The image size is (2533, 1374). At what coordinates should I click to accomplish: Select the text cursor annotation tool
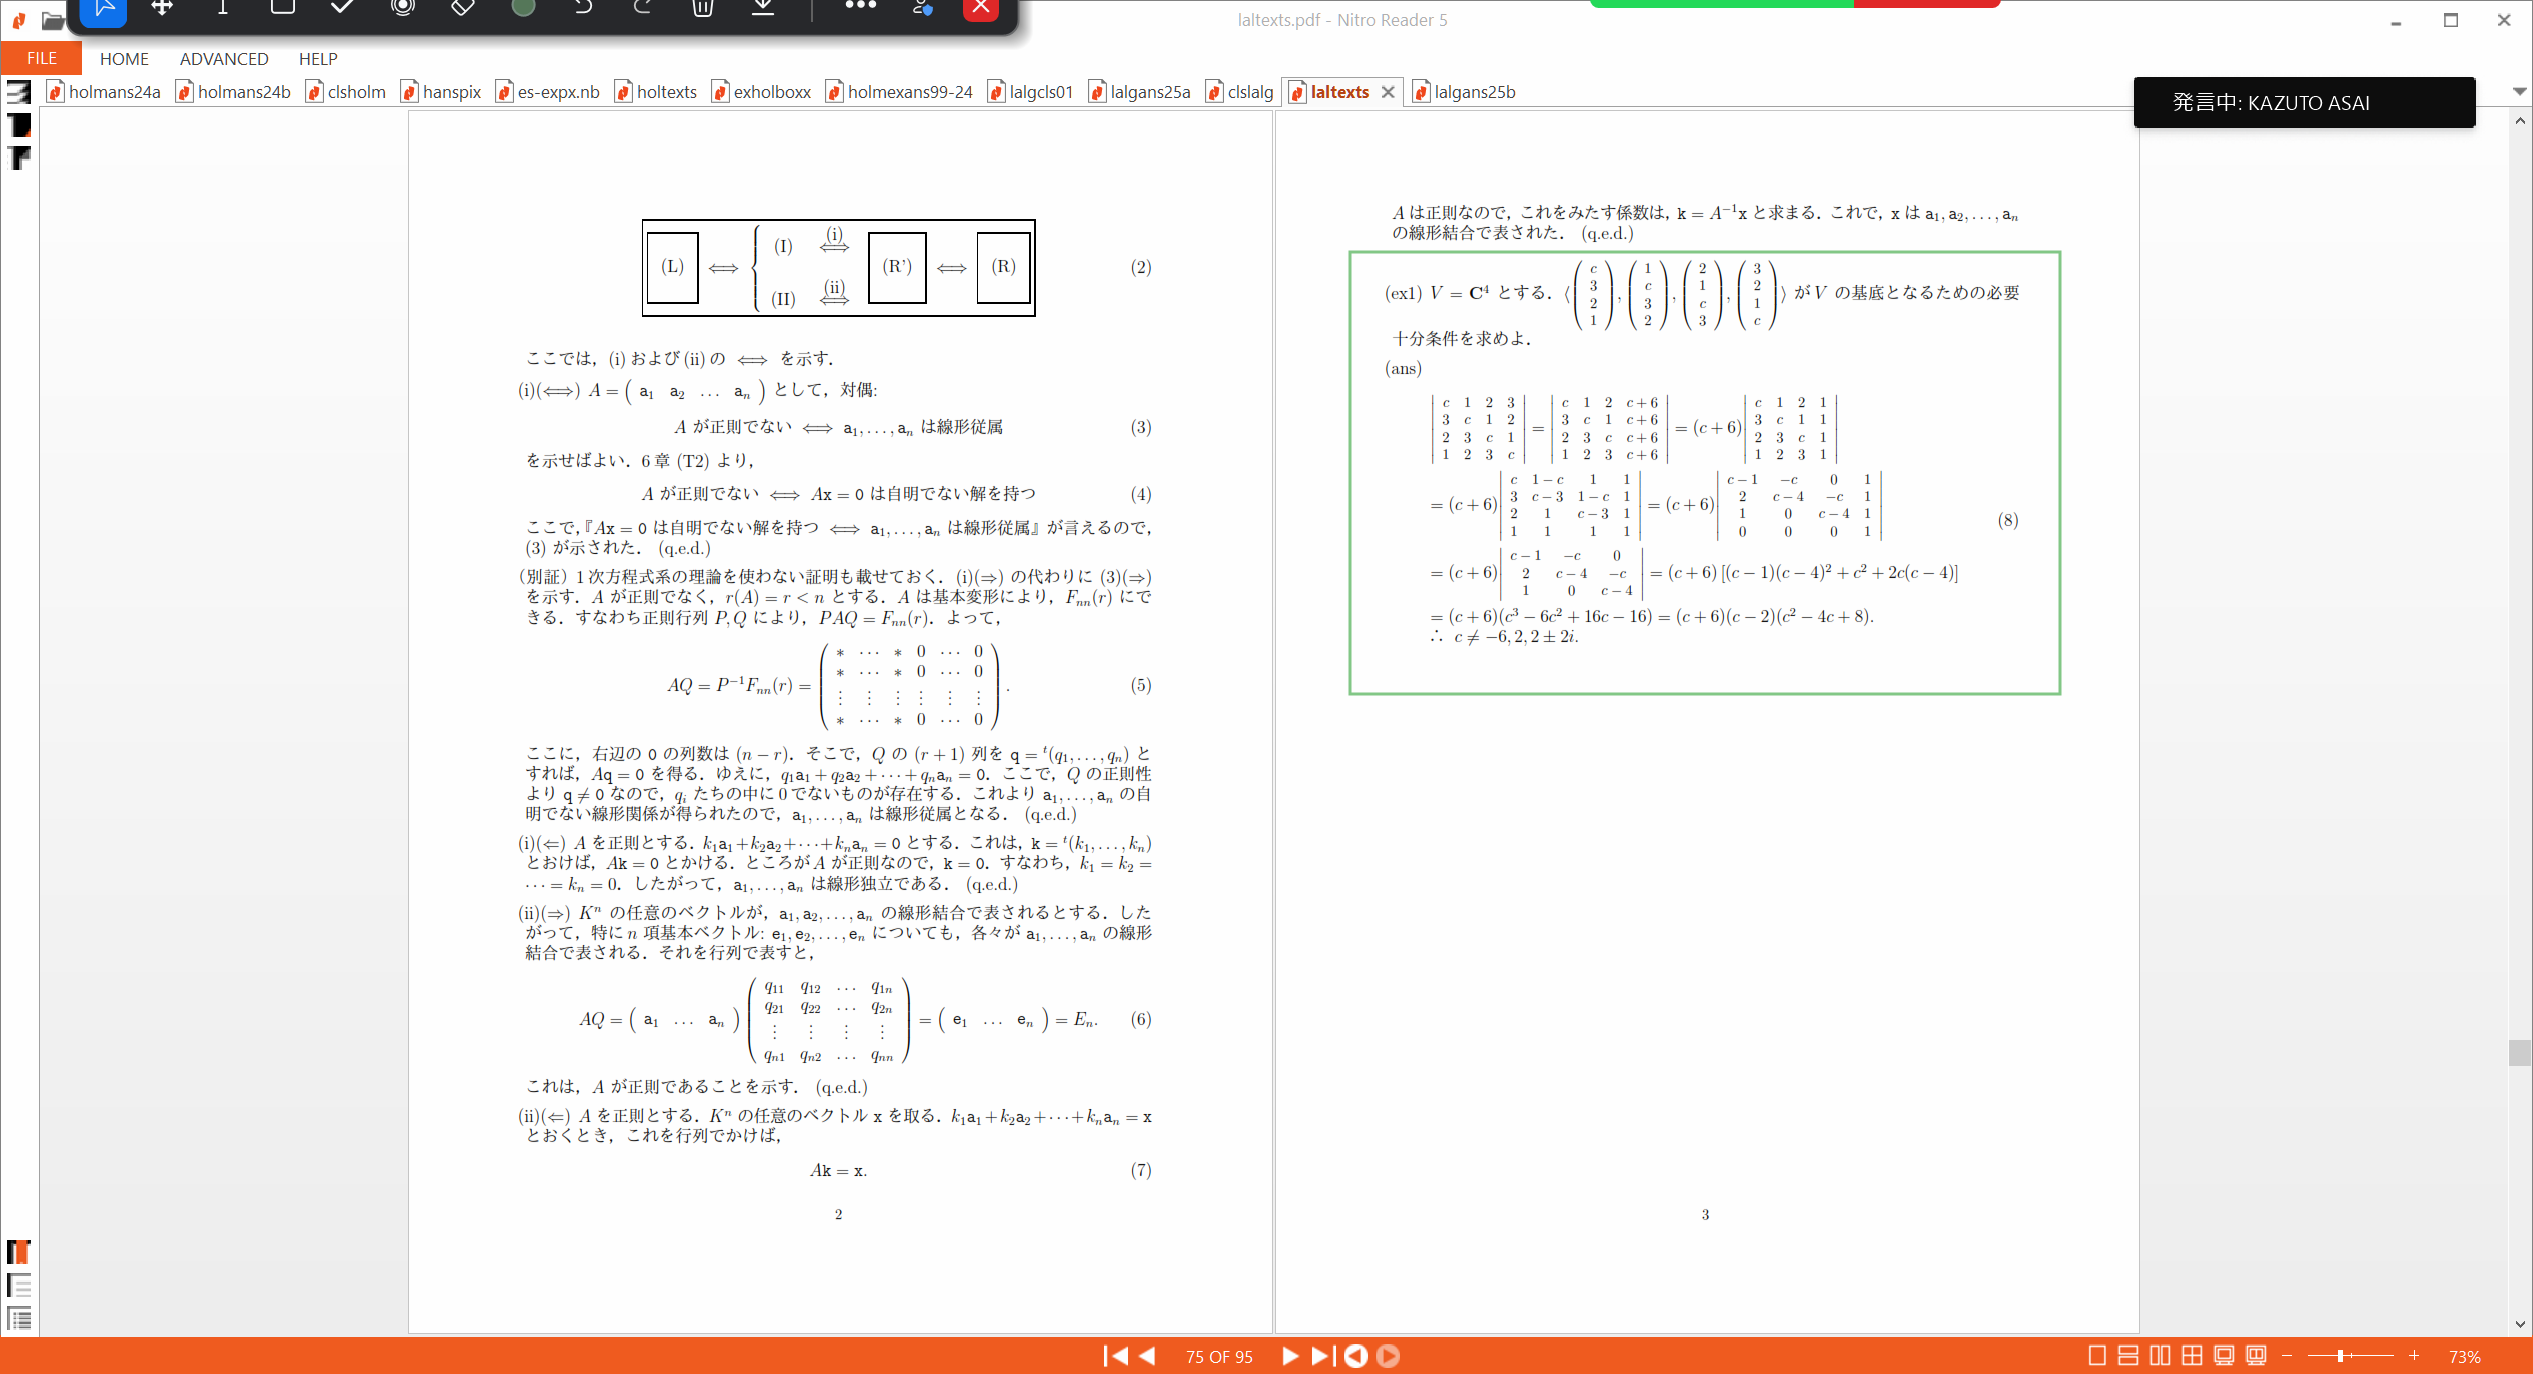pos(222,8)
